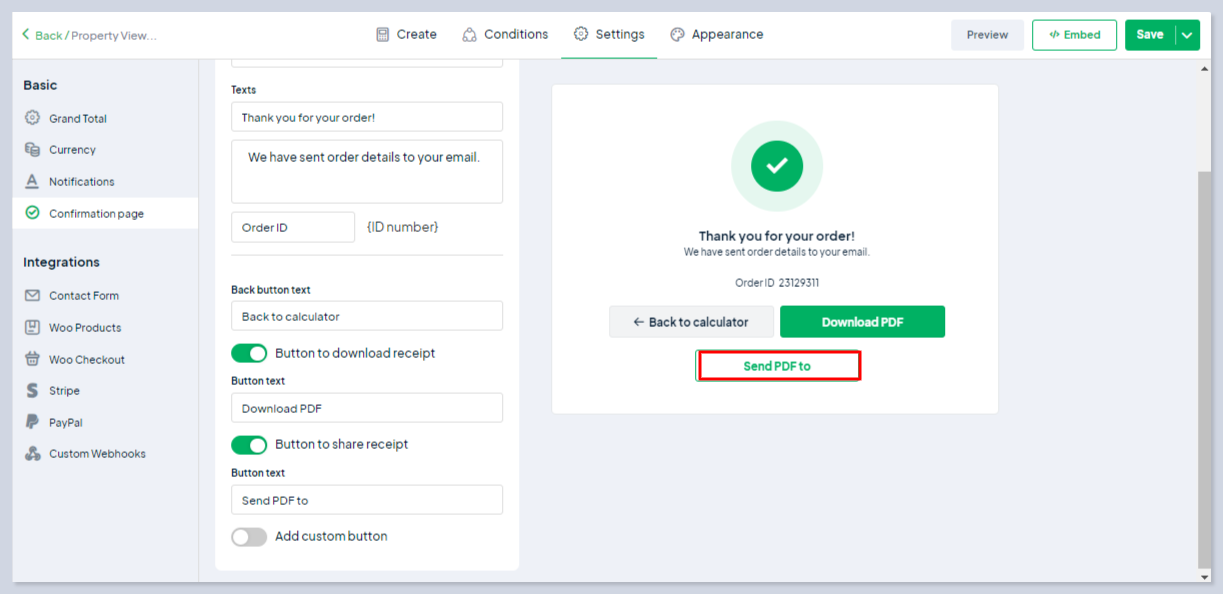Go back using the Back chevron
Image resolution: width=1223 pixels, height=594 pixels.
click(x=26, y=35)
